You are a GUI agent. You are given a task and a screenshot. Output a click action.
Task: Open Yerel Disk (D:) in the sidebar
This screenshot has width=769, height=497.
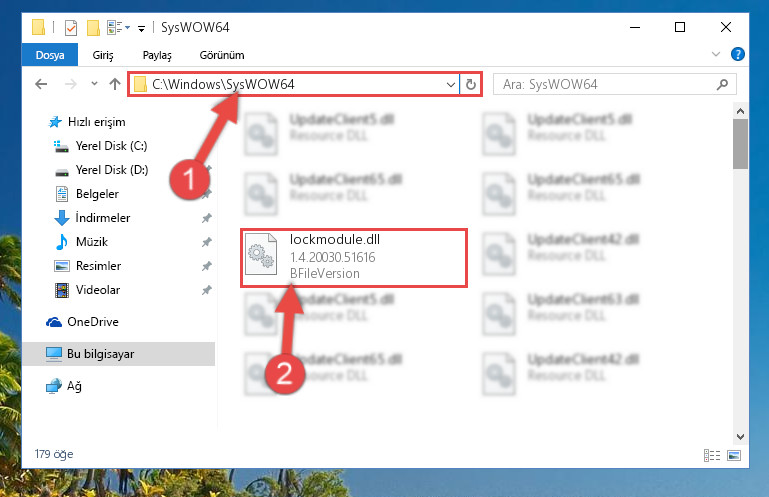[x=111, y=170]
